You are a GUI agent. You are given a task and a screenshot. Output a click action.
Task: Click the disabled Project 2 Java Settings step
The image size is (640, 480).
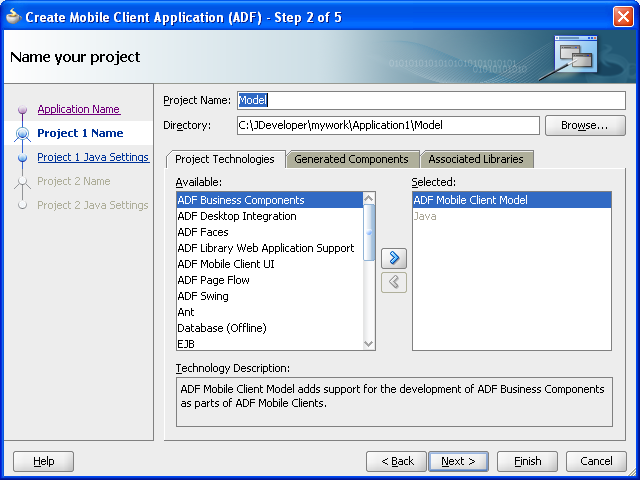pos(93,205)
